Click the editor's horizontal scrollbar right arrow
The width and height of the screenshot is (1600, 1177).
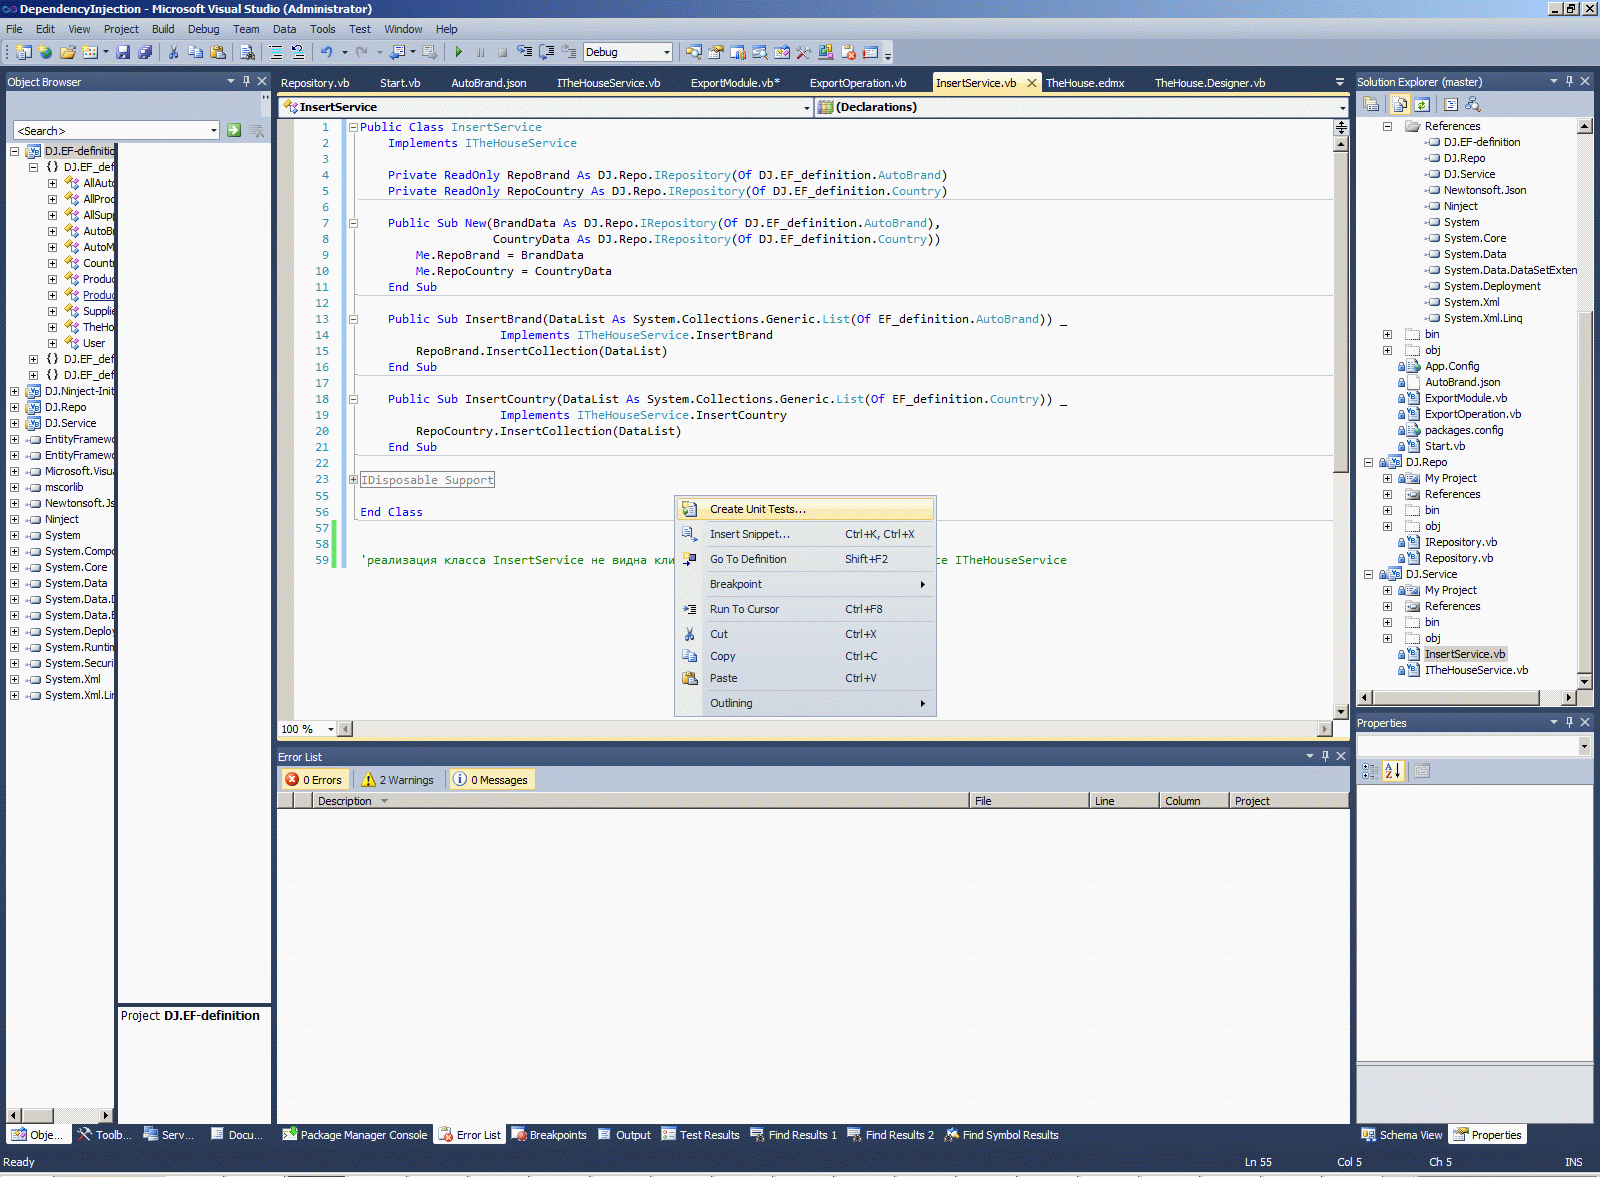(1325, 729)
